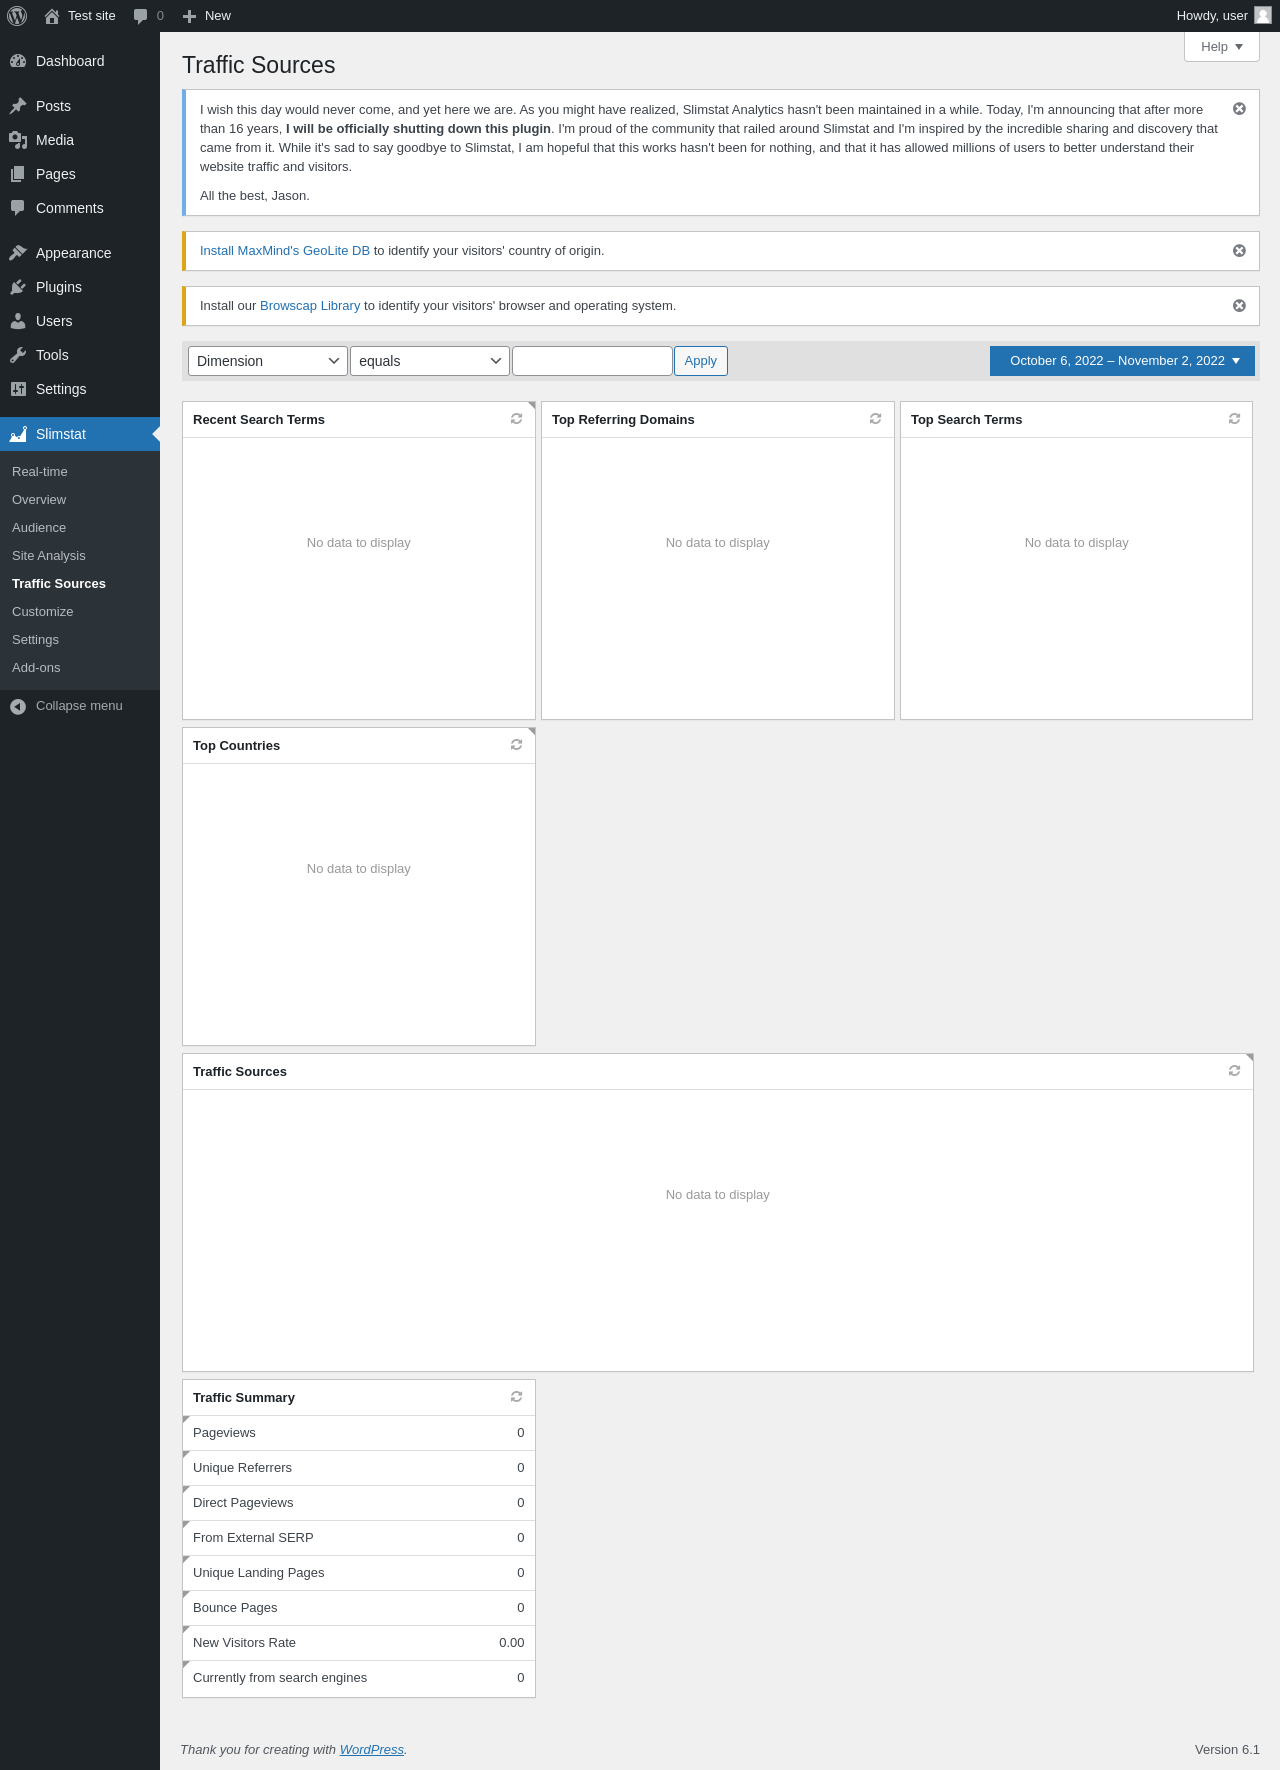This screenshot has width=1280, height=1770.
Task: Refresh the Top Countries report
Action: point(516,745)
